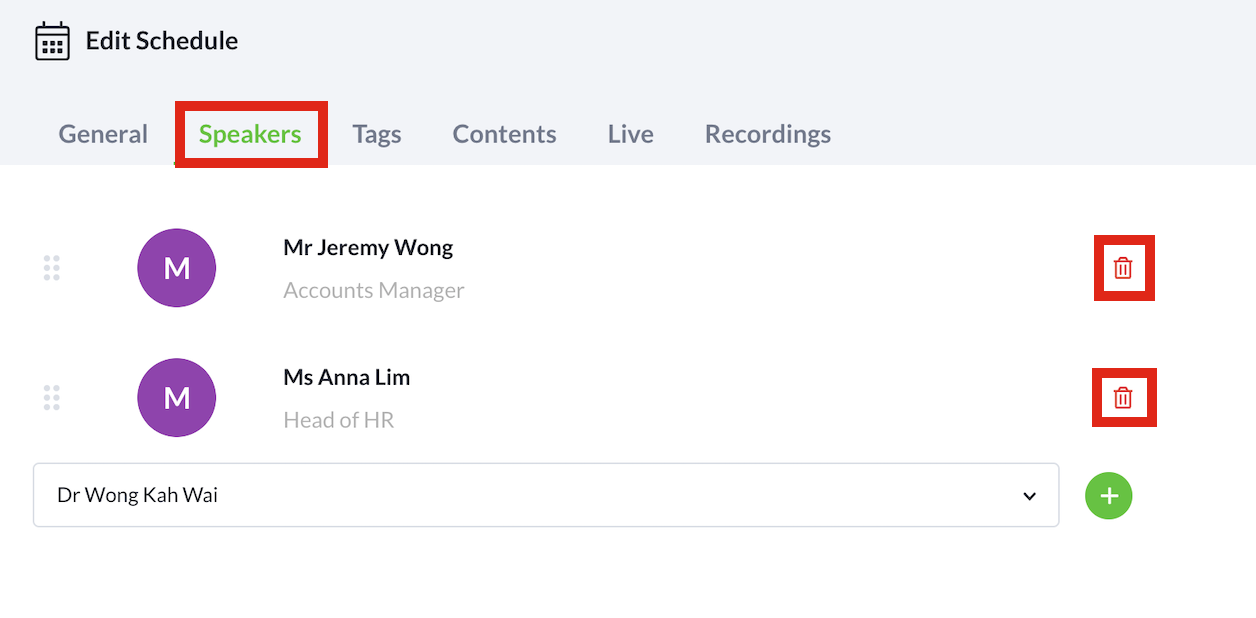This screenshot has width=1256, height=618.
Task: Click the drag handle beside Ms Anna Lim
Action: click(x=52, y=398)
